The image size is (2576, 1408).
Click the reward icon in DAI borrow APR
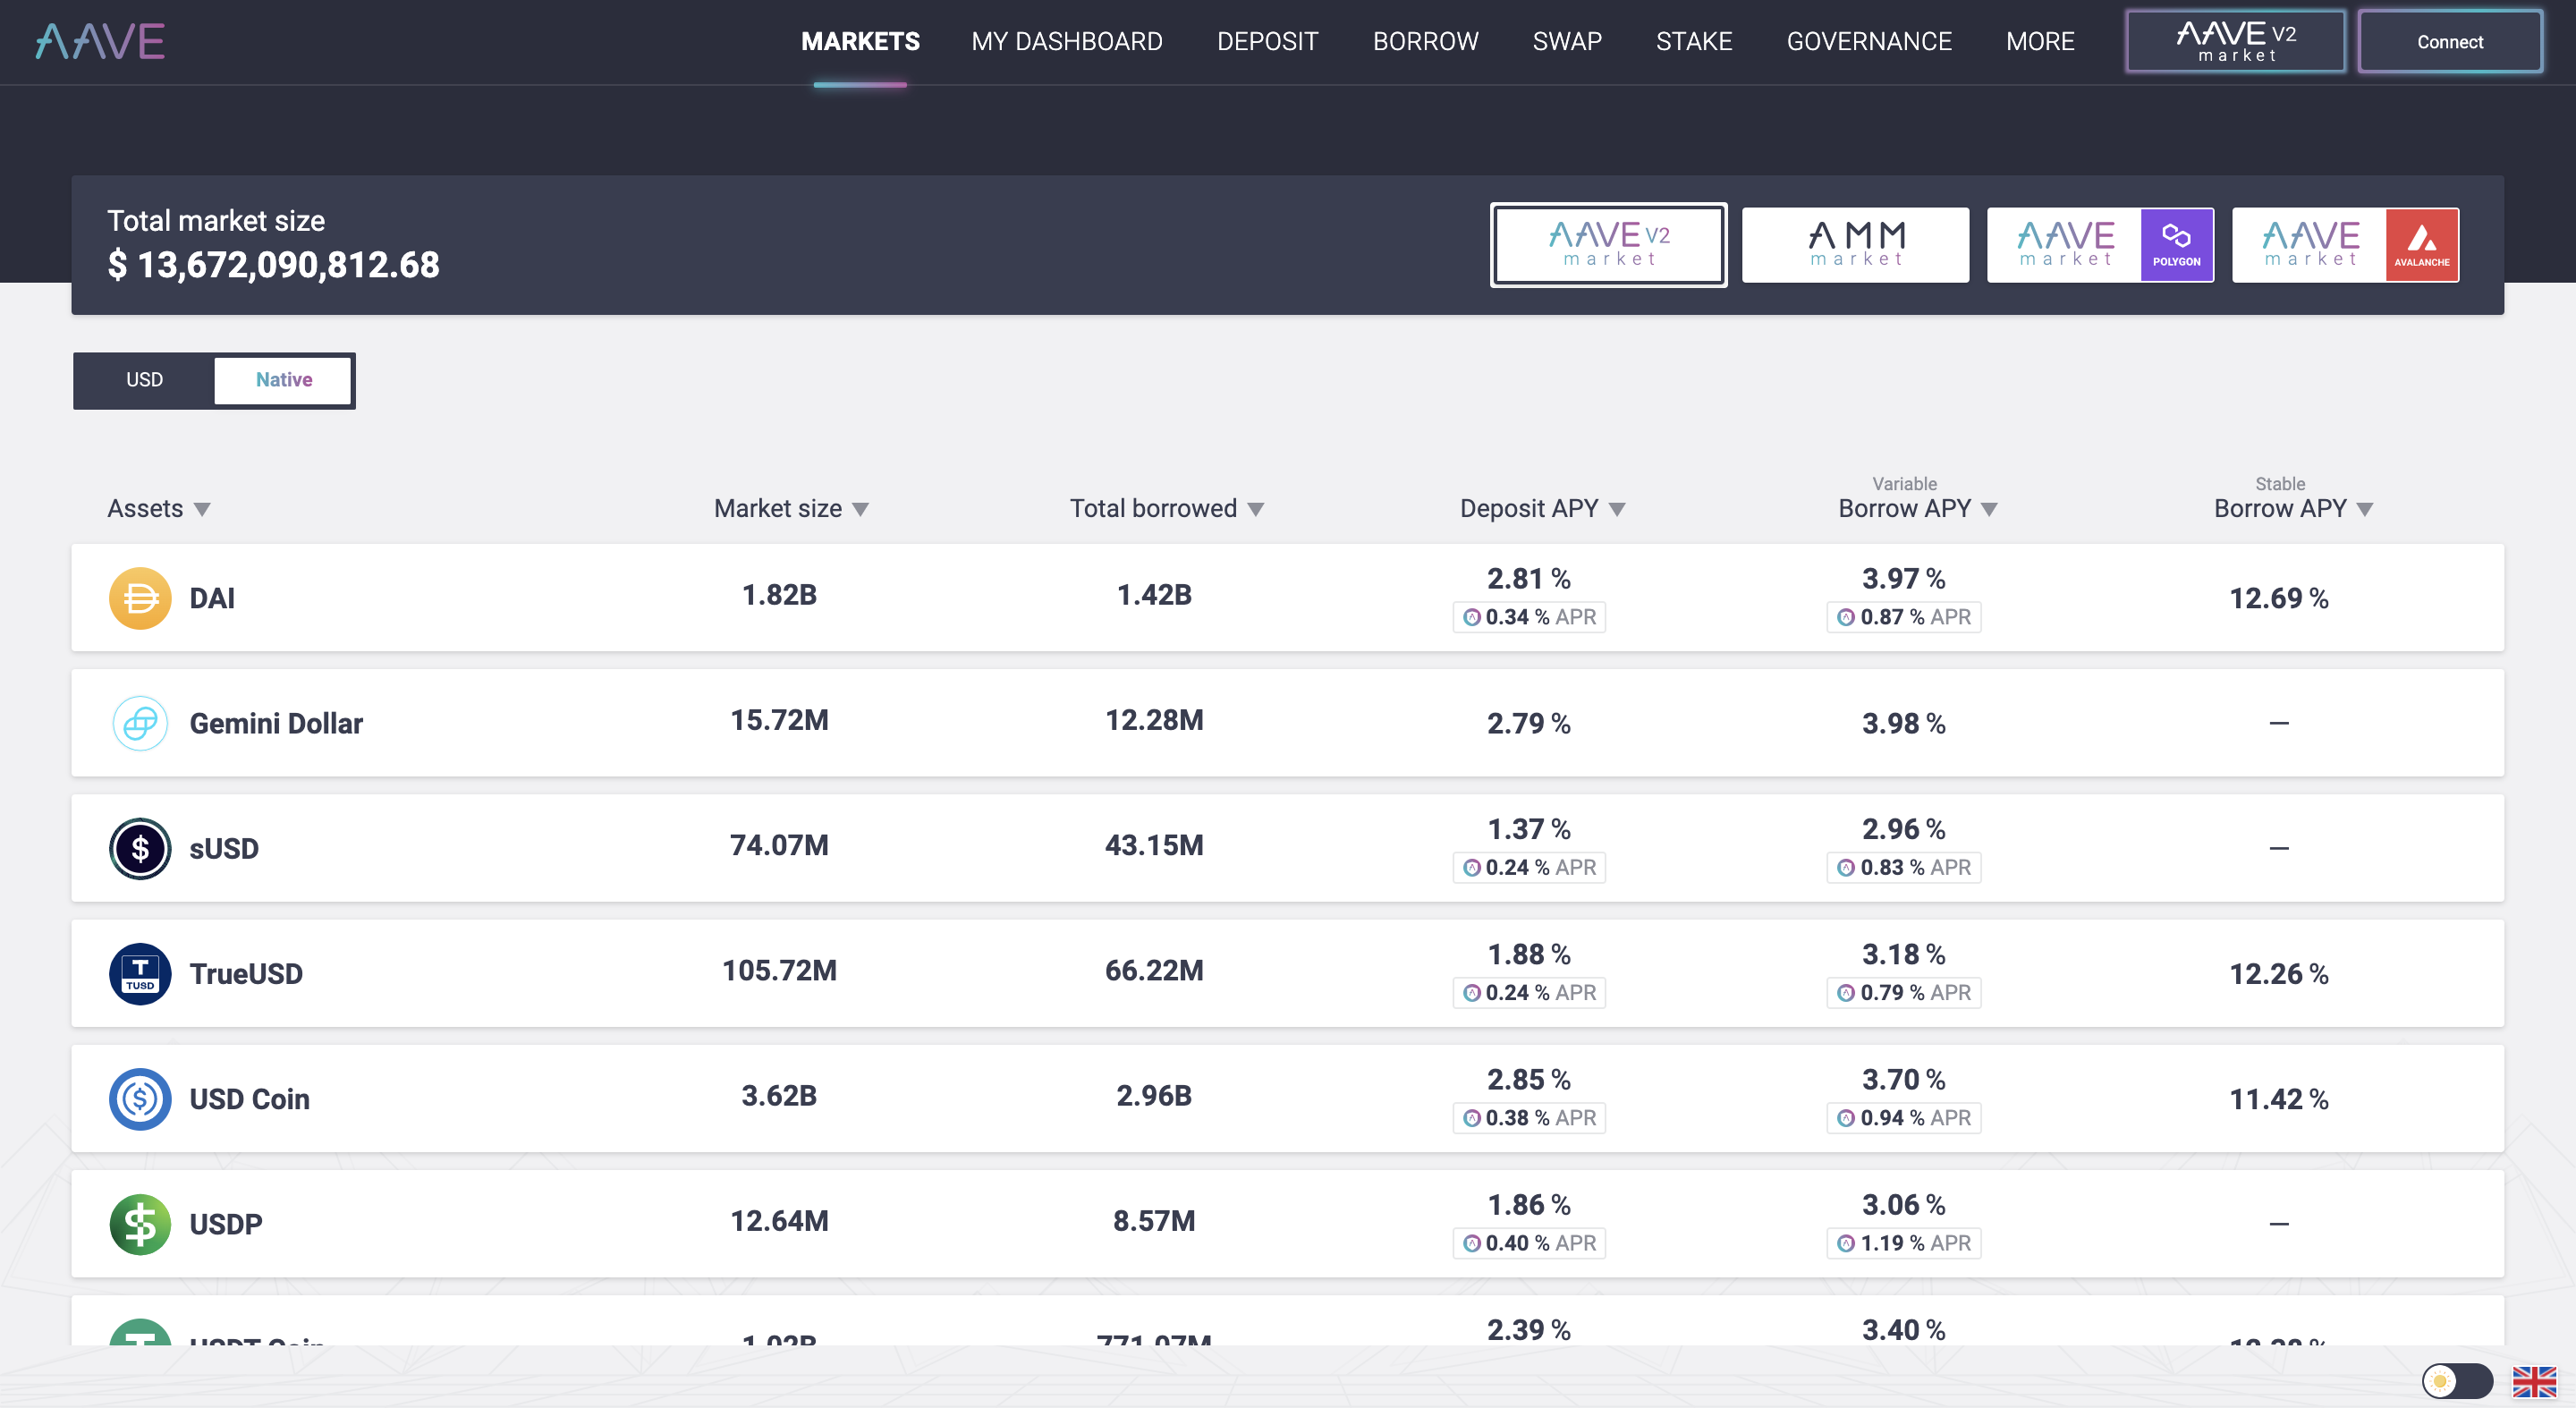pyautogui.click(x=1846, y=617)
